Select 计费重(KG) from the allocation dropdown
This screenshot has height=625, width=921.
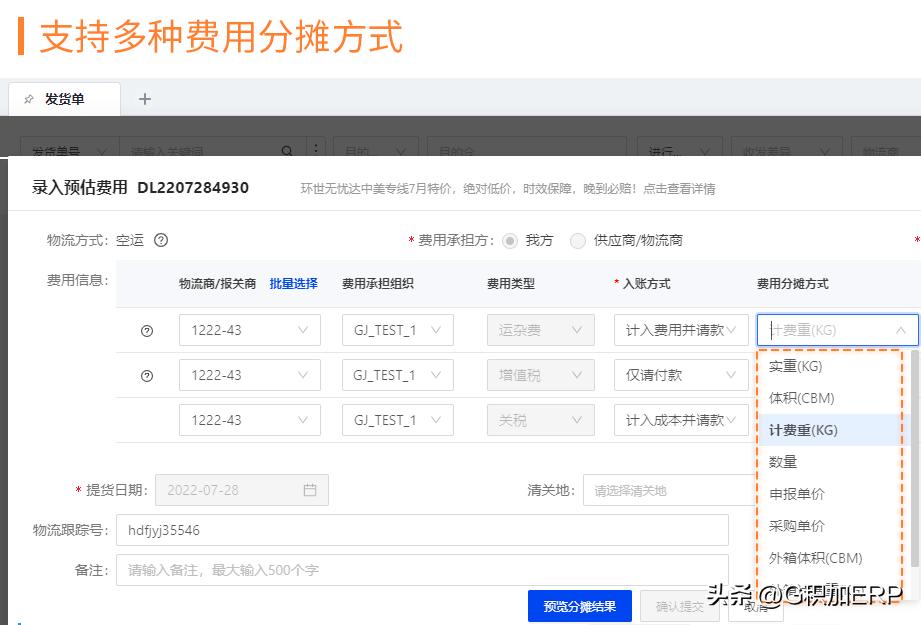(x=806, y=429)
